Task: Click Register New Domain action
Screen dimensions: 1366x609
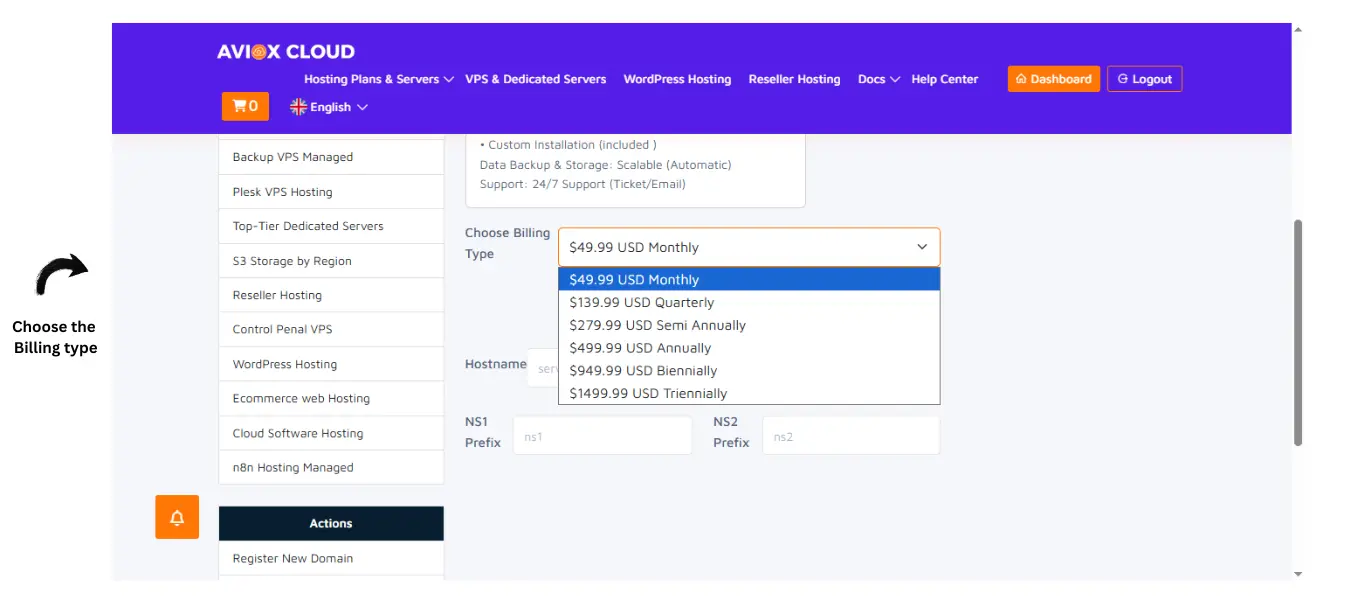Action: [x=293, y=558]
